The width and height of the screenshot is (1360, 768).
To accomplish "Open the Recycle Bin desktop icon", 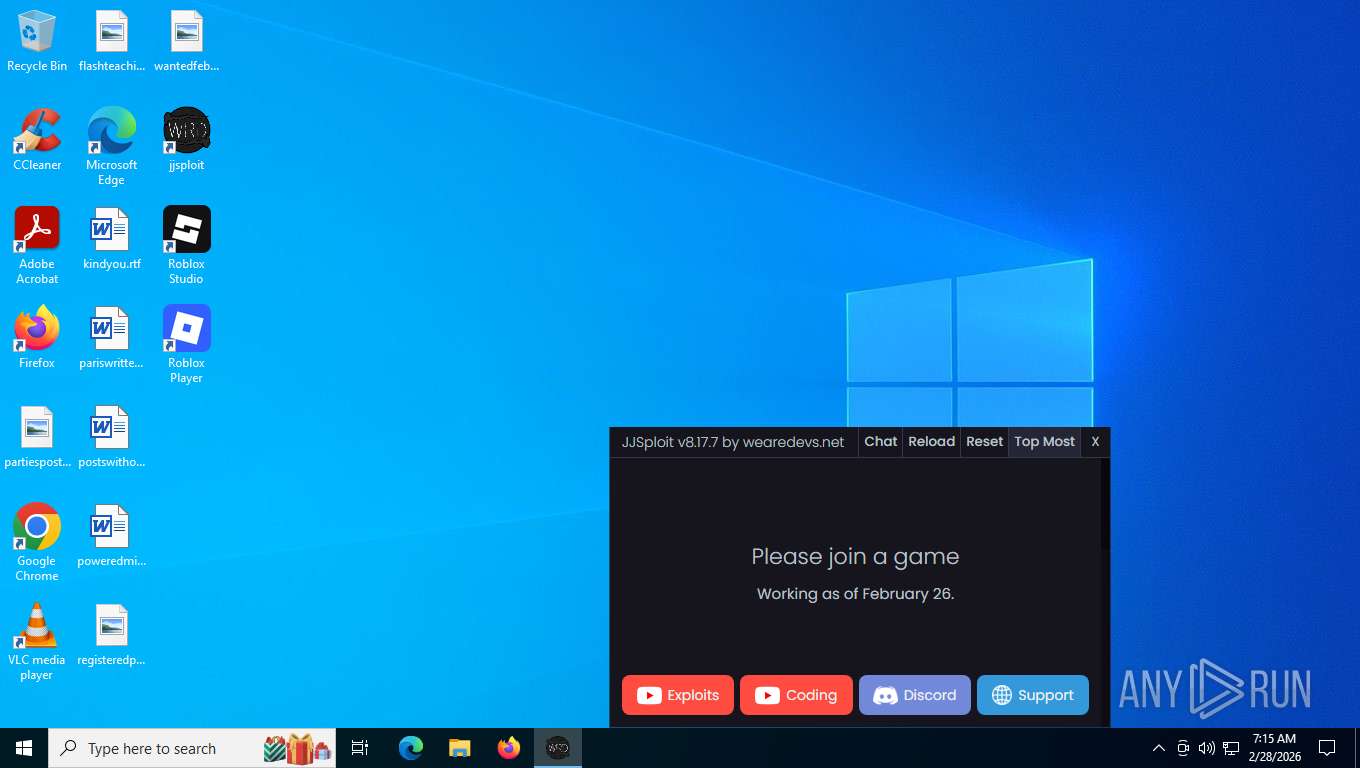I will 37,41.
